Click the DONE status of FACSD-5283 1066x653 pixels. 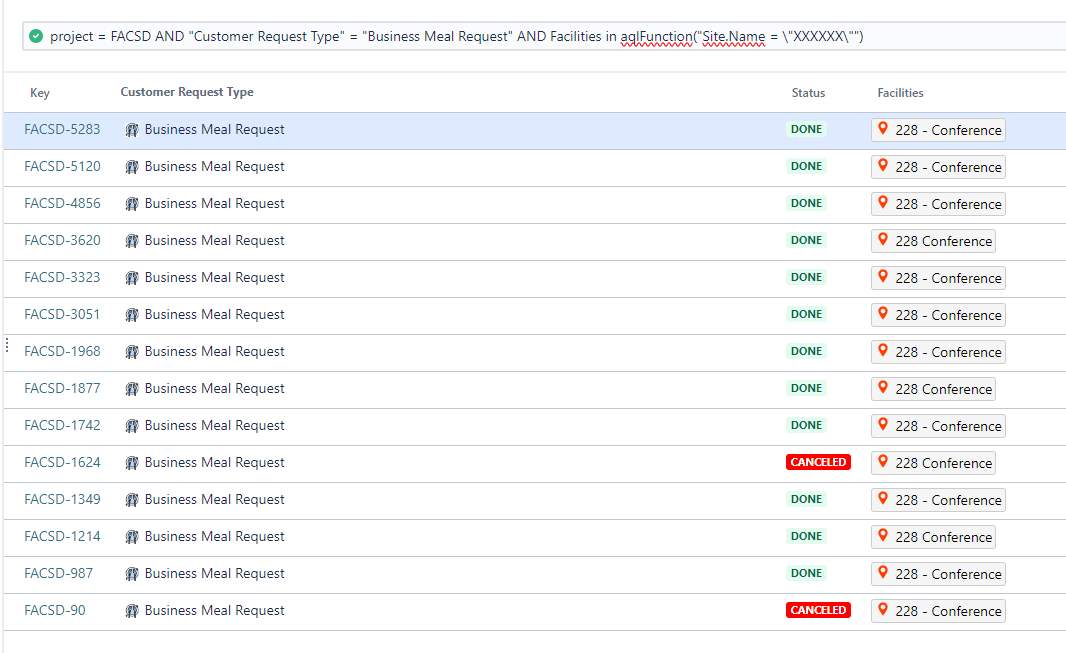coord(806,129)
